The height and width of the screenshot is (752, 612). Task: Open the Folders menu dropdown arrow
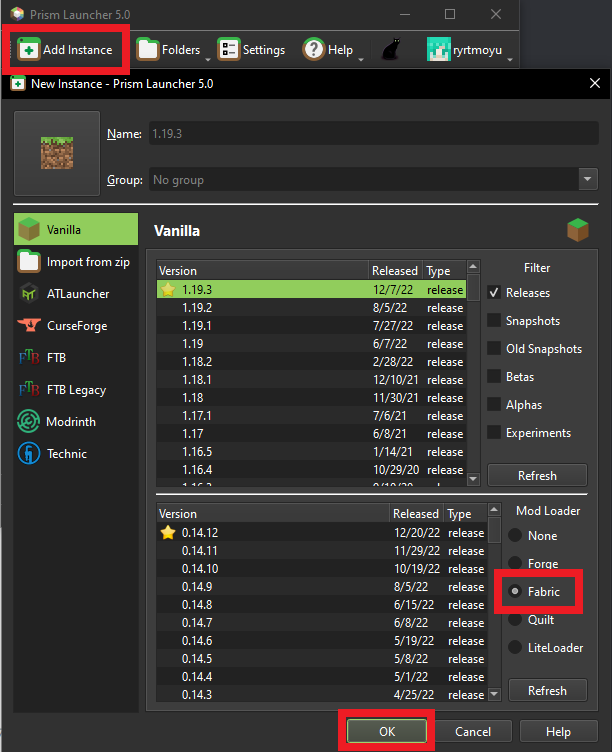point(208,59)
